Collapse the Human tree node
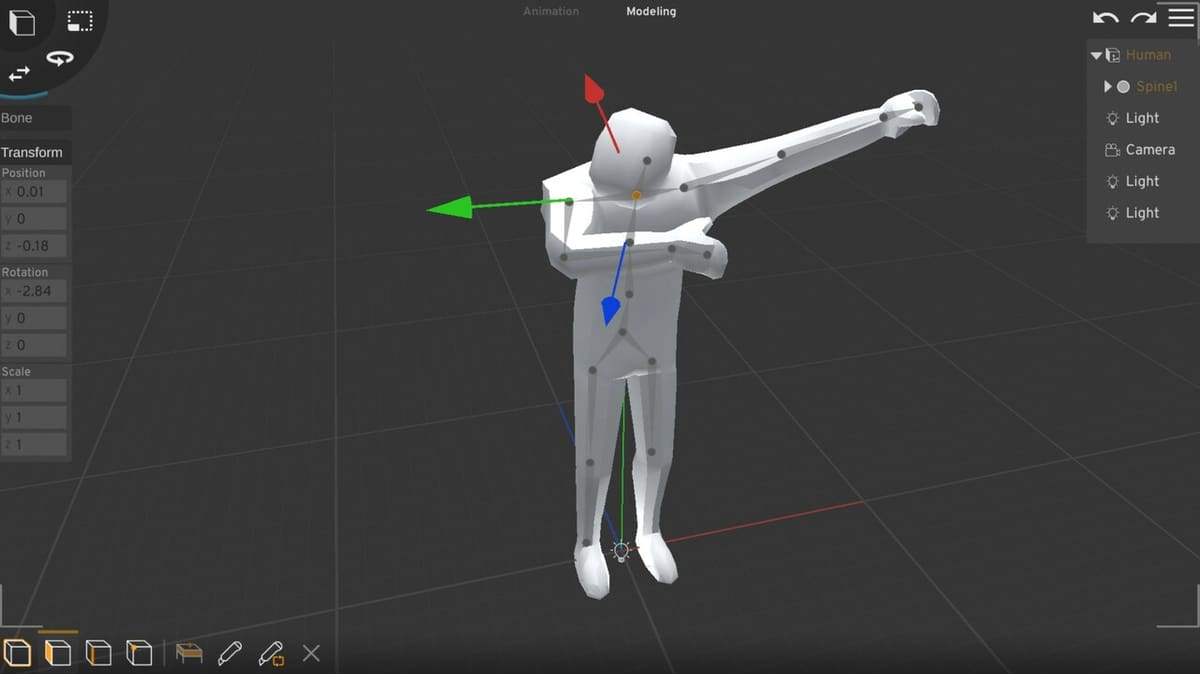1200x674 pixels. pyautogui.click(x=1097, y=55)
